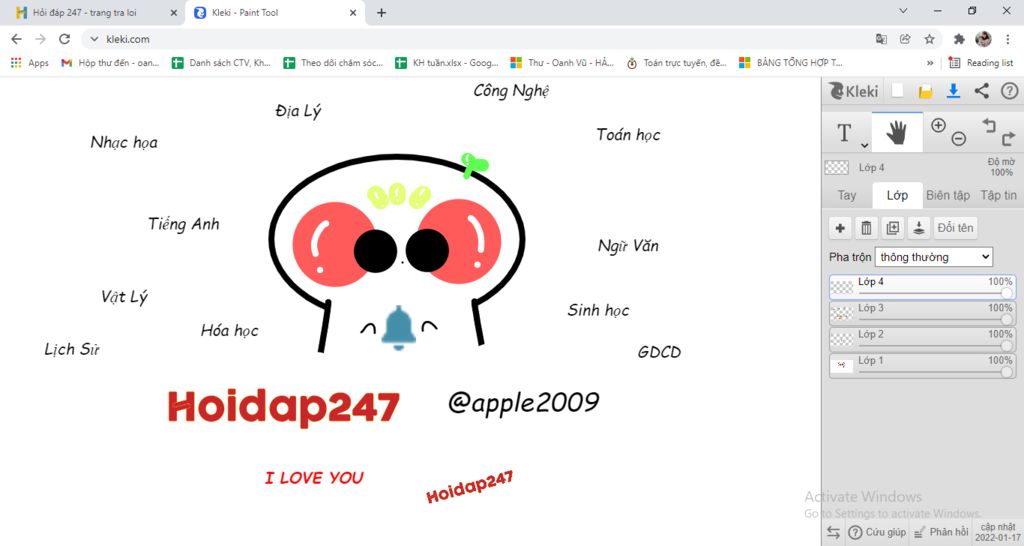Duplicate the current layer
The image size is (1024, 546).
point(893,228)
